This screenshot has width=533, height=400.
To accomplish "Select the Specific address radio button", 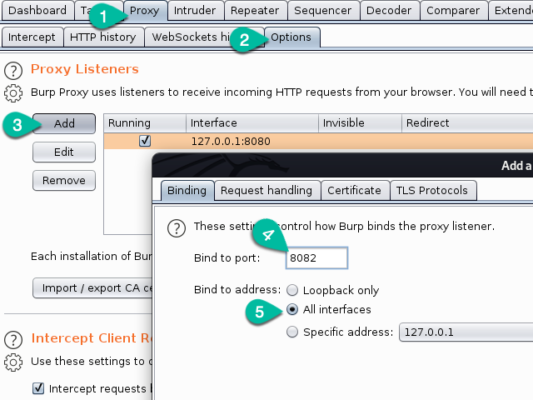I will 292,332.
